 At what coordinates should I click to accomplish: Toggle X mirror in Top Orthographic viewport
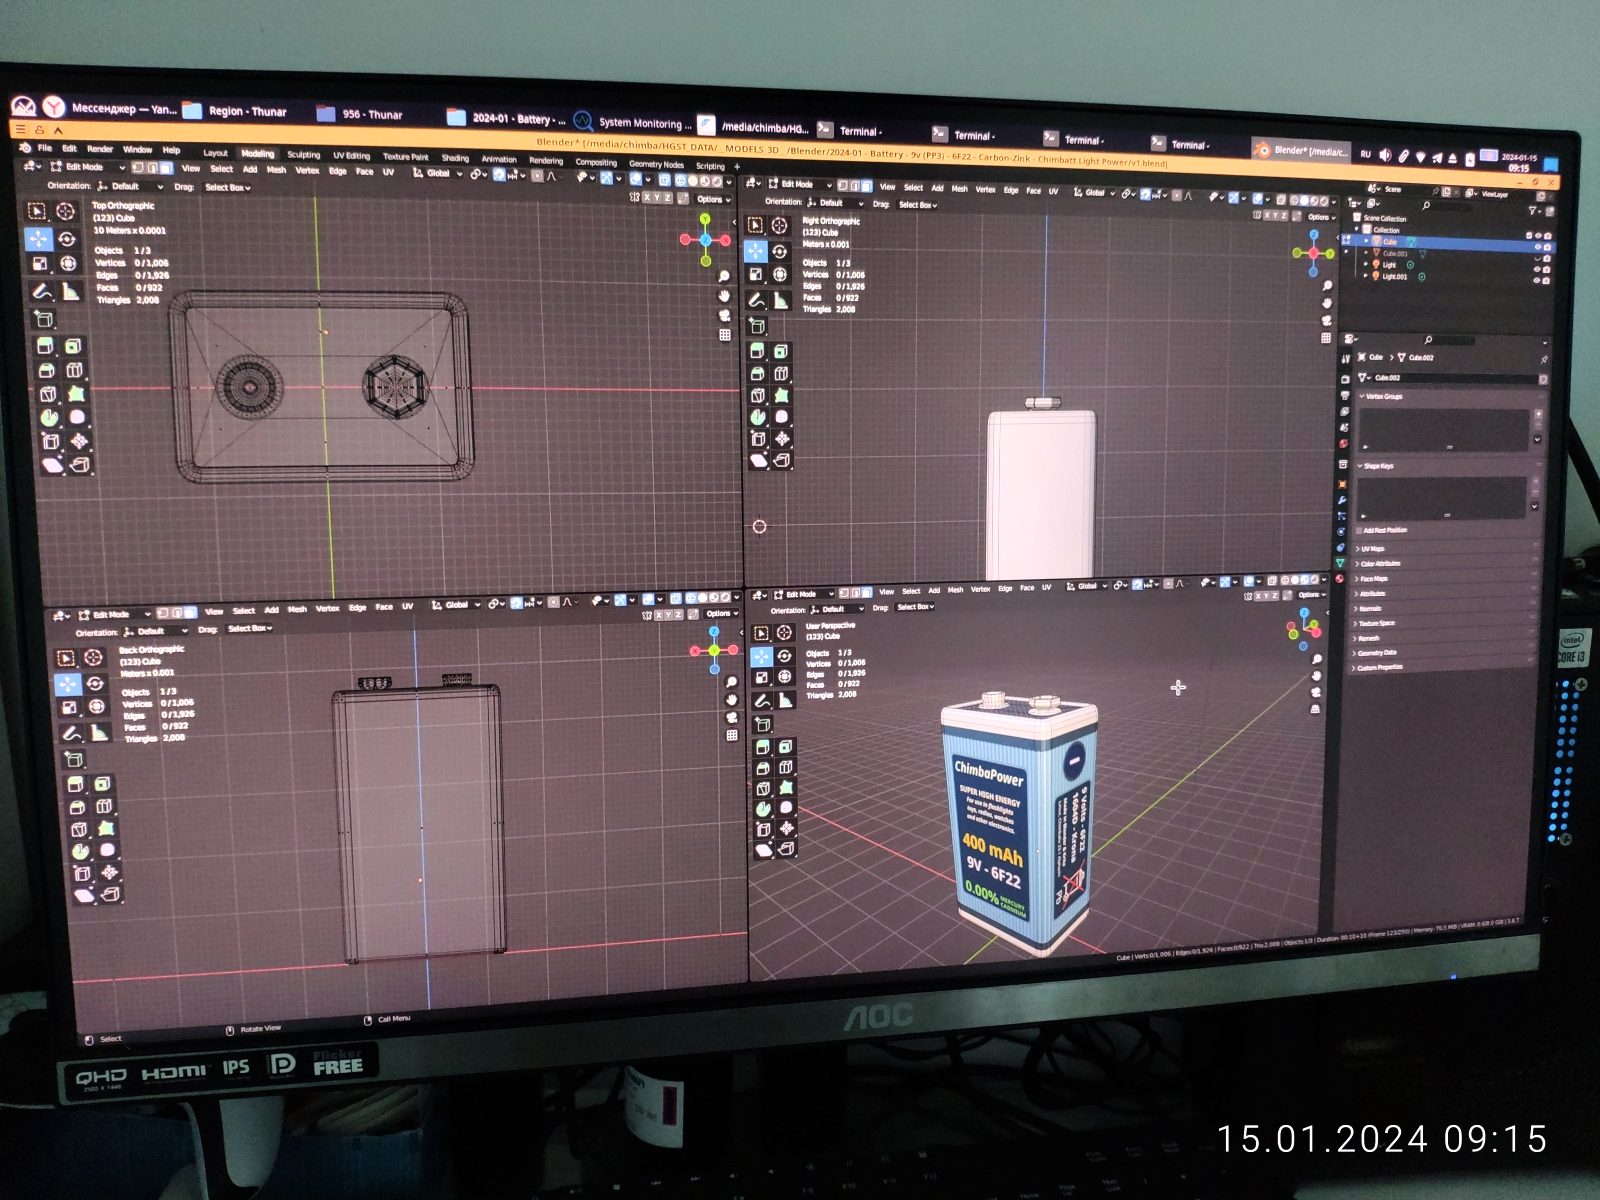click(647, 198)
